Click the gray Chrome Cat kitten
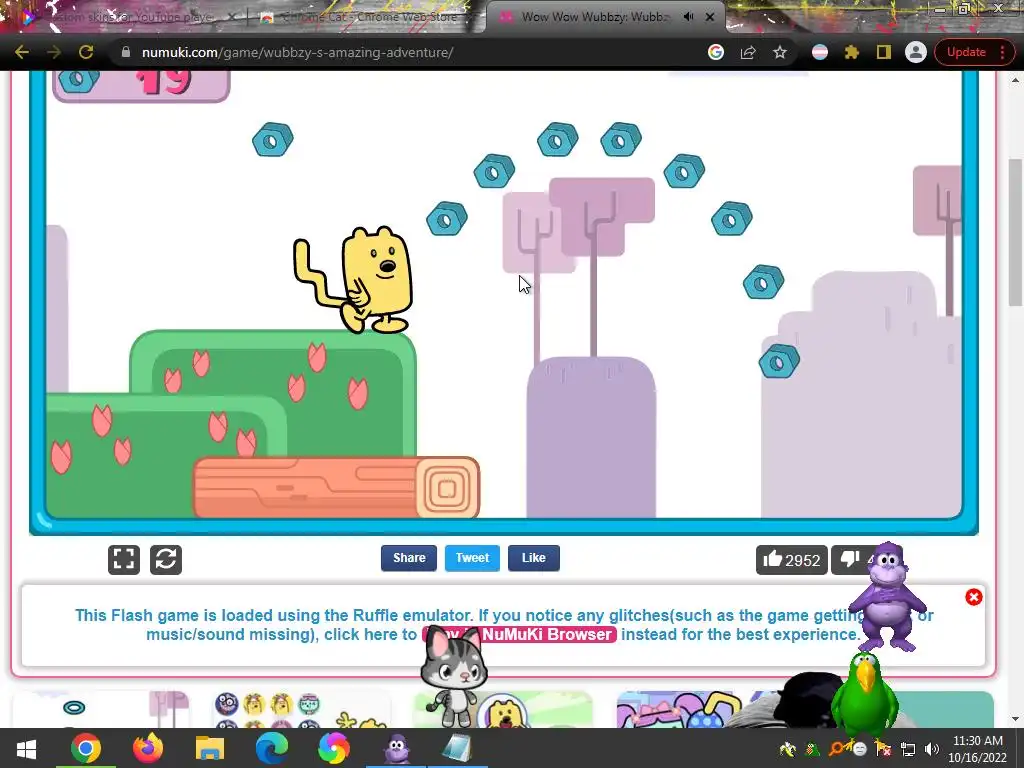This screenshot has width=1024, height=768. [452, 676]
